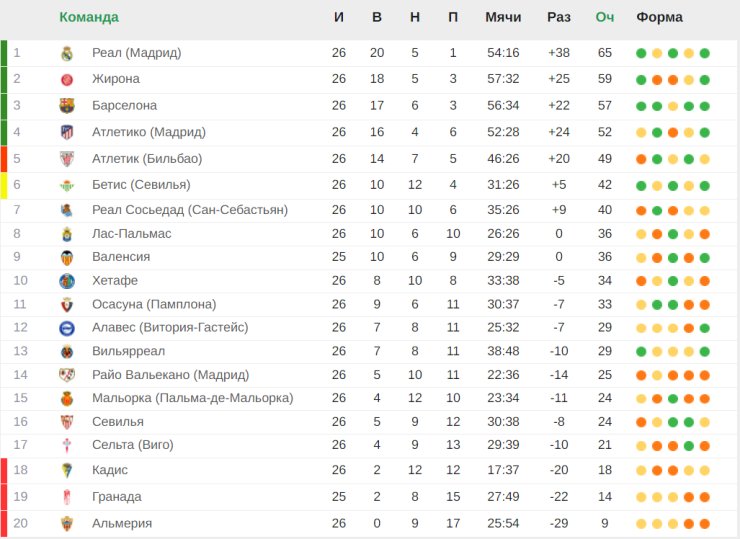Click the Almería club crest
740x539 pixels.
coord(67,523)
